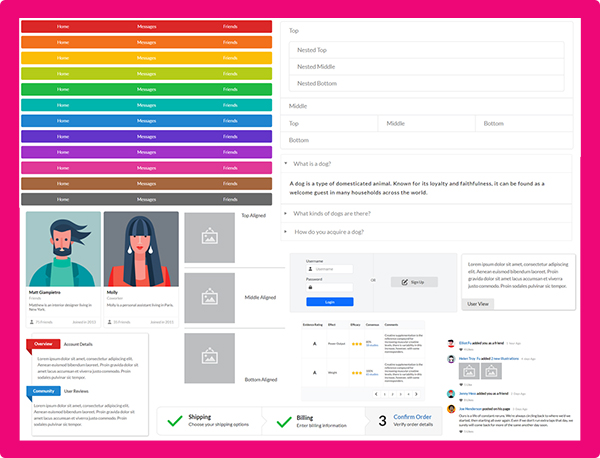This screenshot has width=600, height=458.
Task: Click the lock icon in Password field
Action: (308, 286)
